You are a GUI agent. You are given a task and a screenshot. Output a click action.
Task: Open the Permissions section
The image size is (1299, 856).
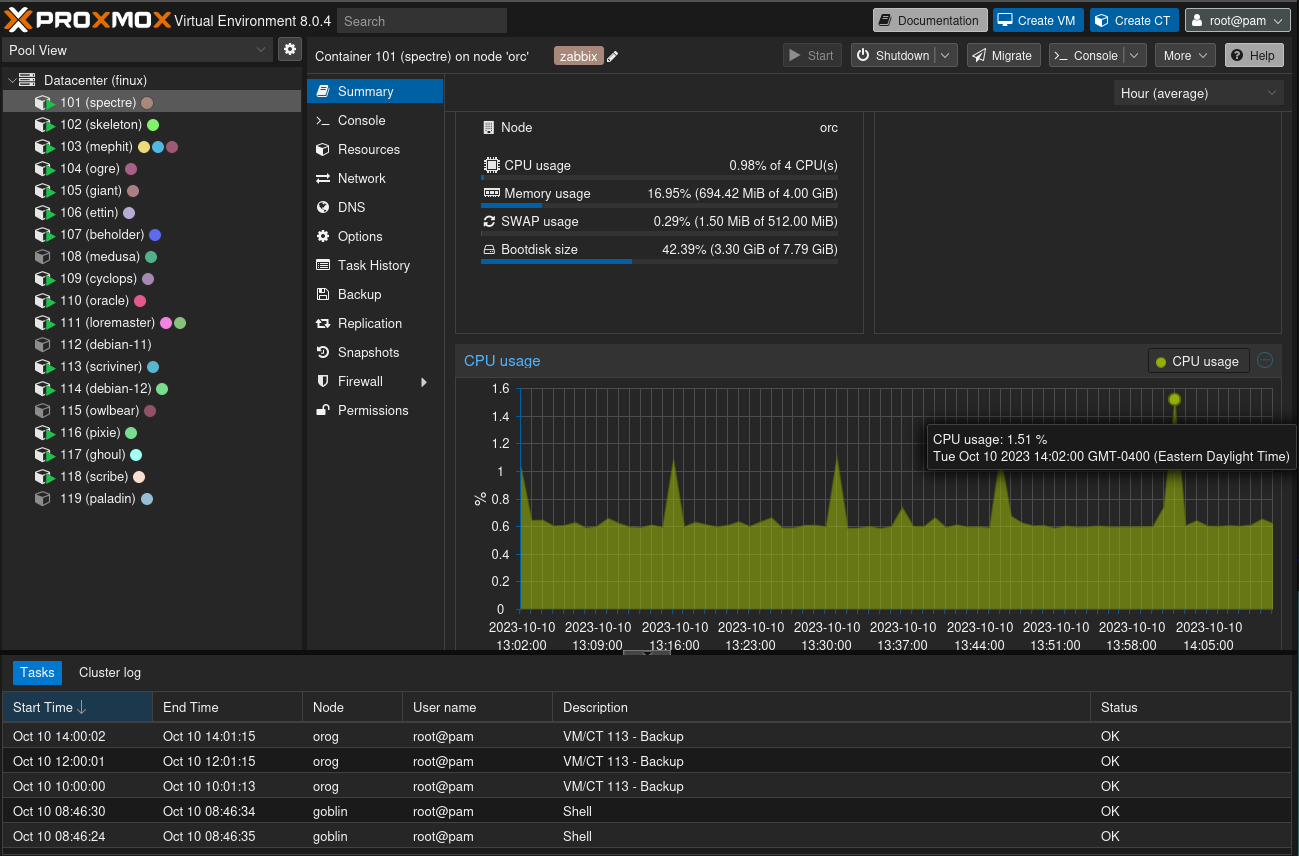coord(372,410)
